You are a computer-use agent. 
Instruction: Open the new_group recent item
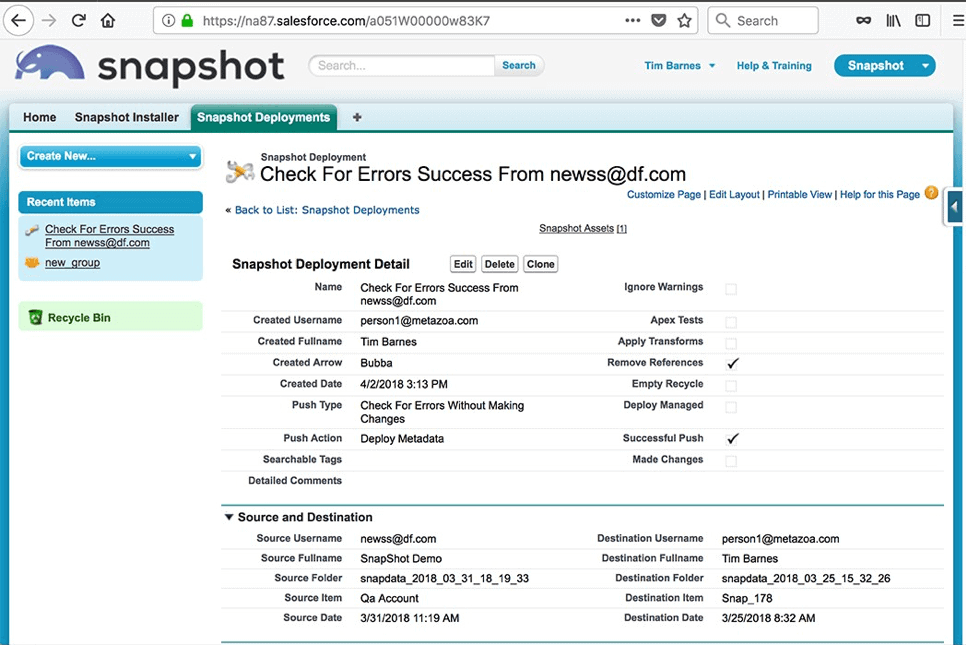[72, 262]
